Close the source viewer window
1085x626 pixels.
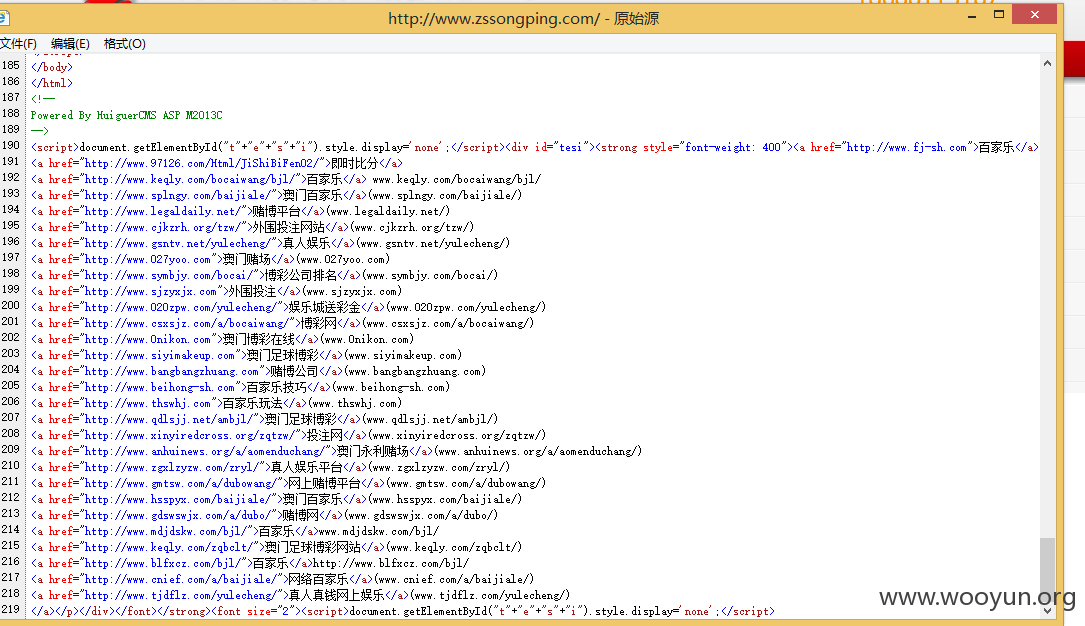pyautogui.click(x=1034, y=15)
